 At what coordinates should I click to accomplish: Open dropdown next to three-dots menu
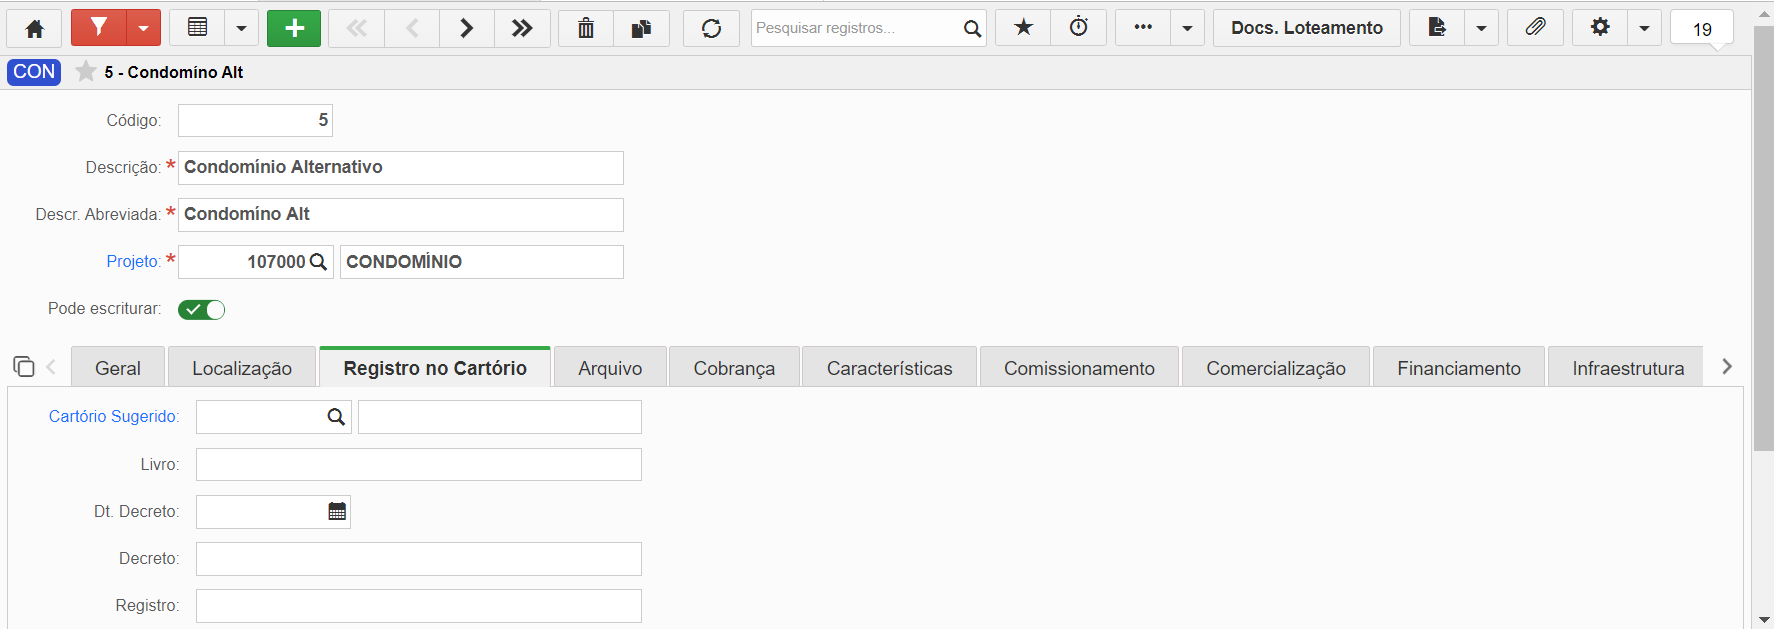[1187, 28]
